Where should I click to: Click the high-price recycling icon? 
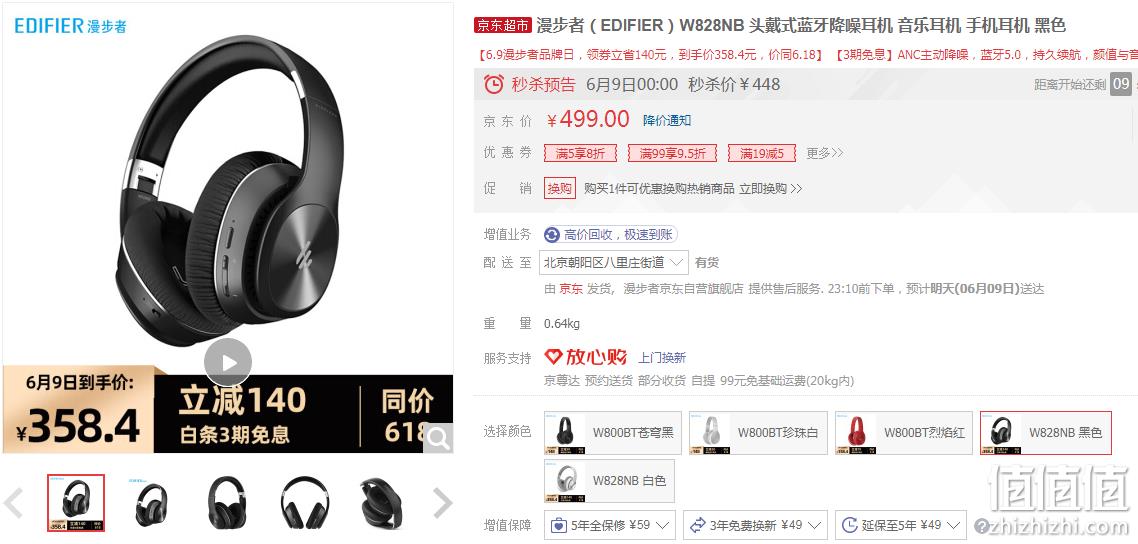click(x=552, y=234)
